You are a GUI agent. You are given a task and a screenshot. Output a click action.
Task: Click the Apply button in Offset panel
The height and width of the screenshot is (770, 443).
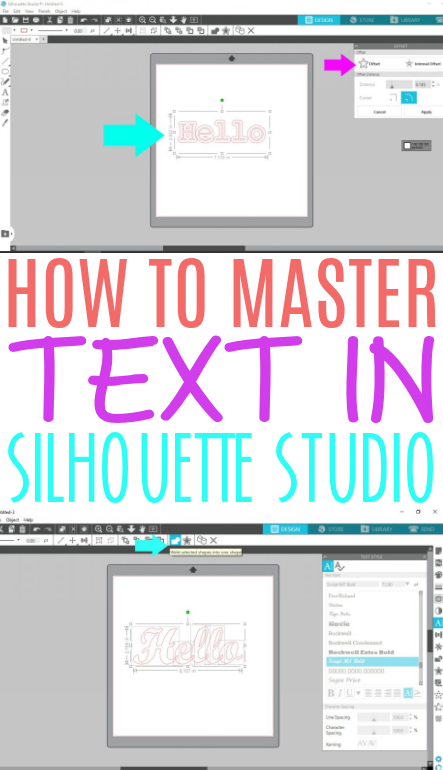(x=426, y=112)
